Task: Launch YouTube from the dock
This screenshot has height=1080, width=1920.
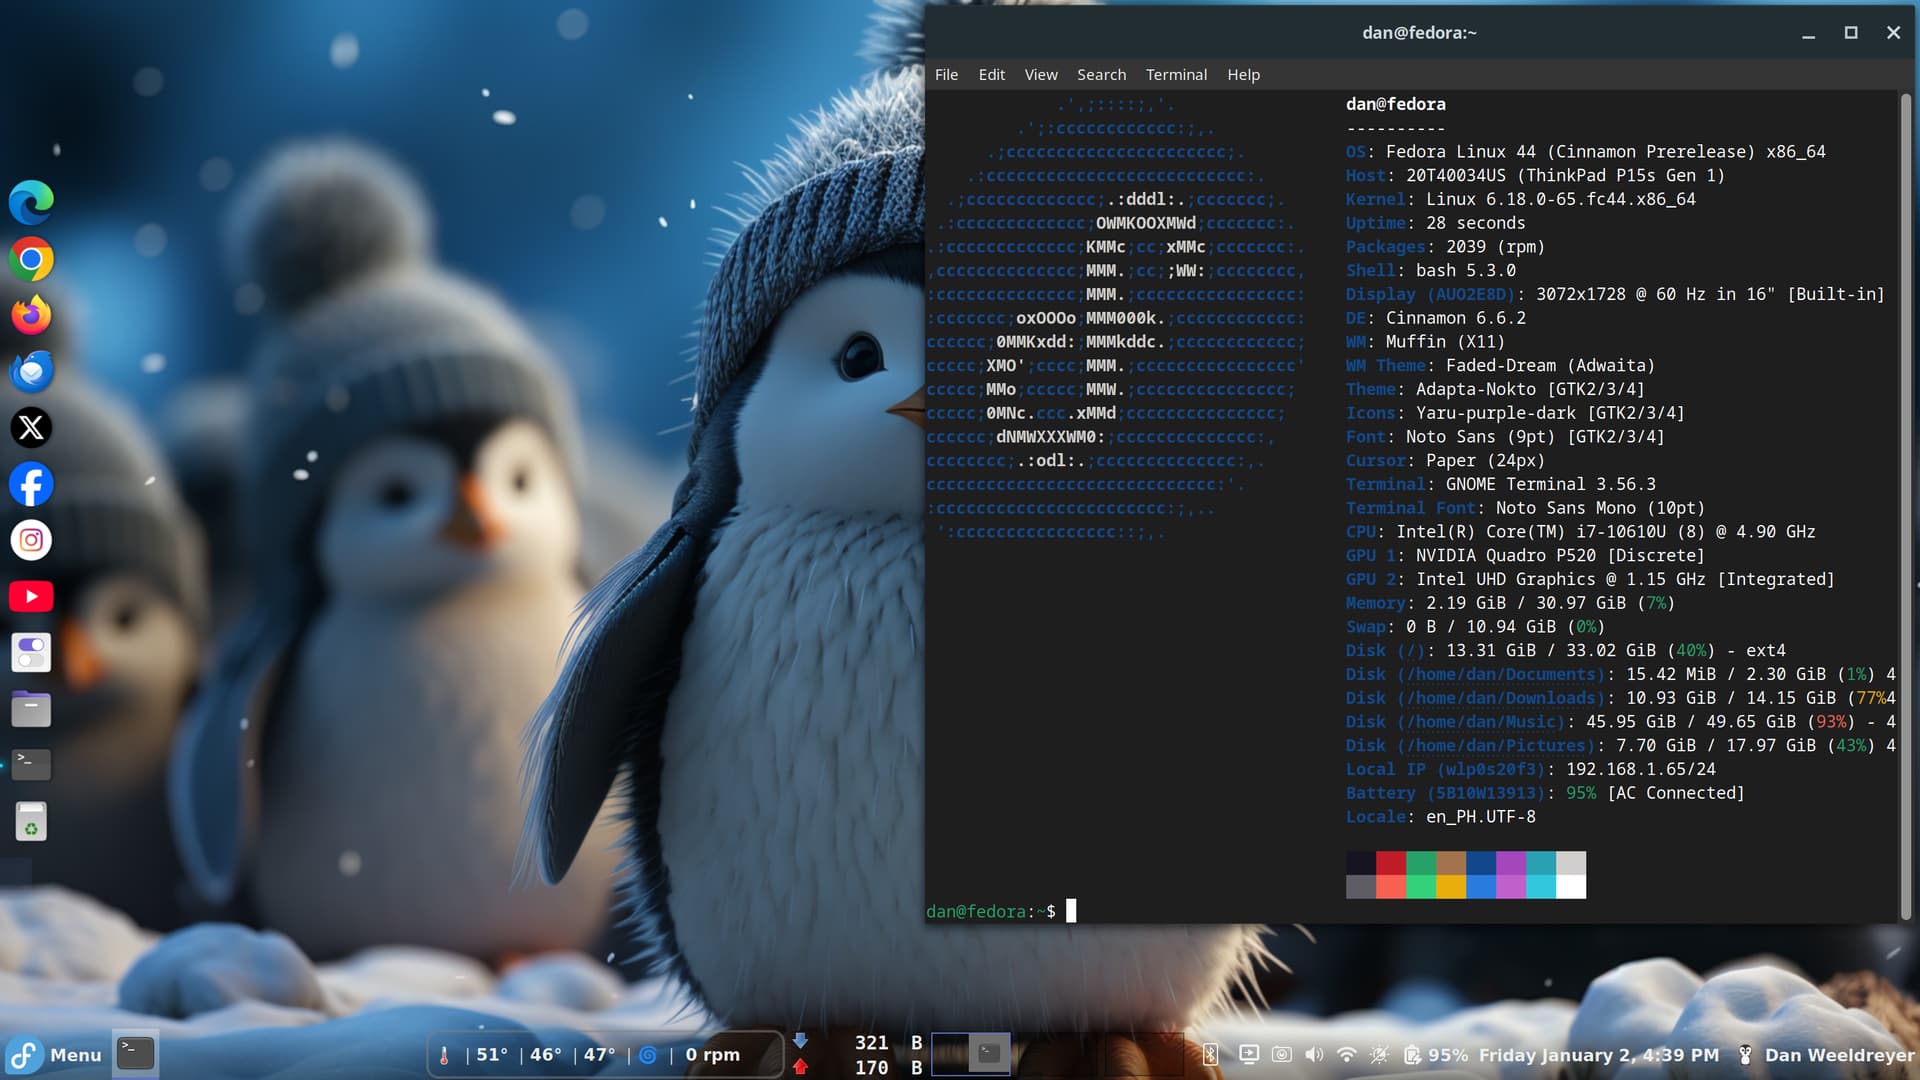Action: [x=31, y=597]
